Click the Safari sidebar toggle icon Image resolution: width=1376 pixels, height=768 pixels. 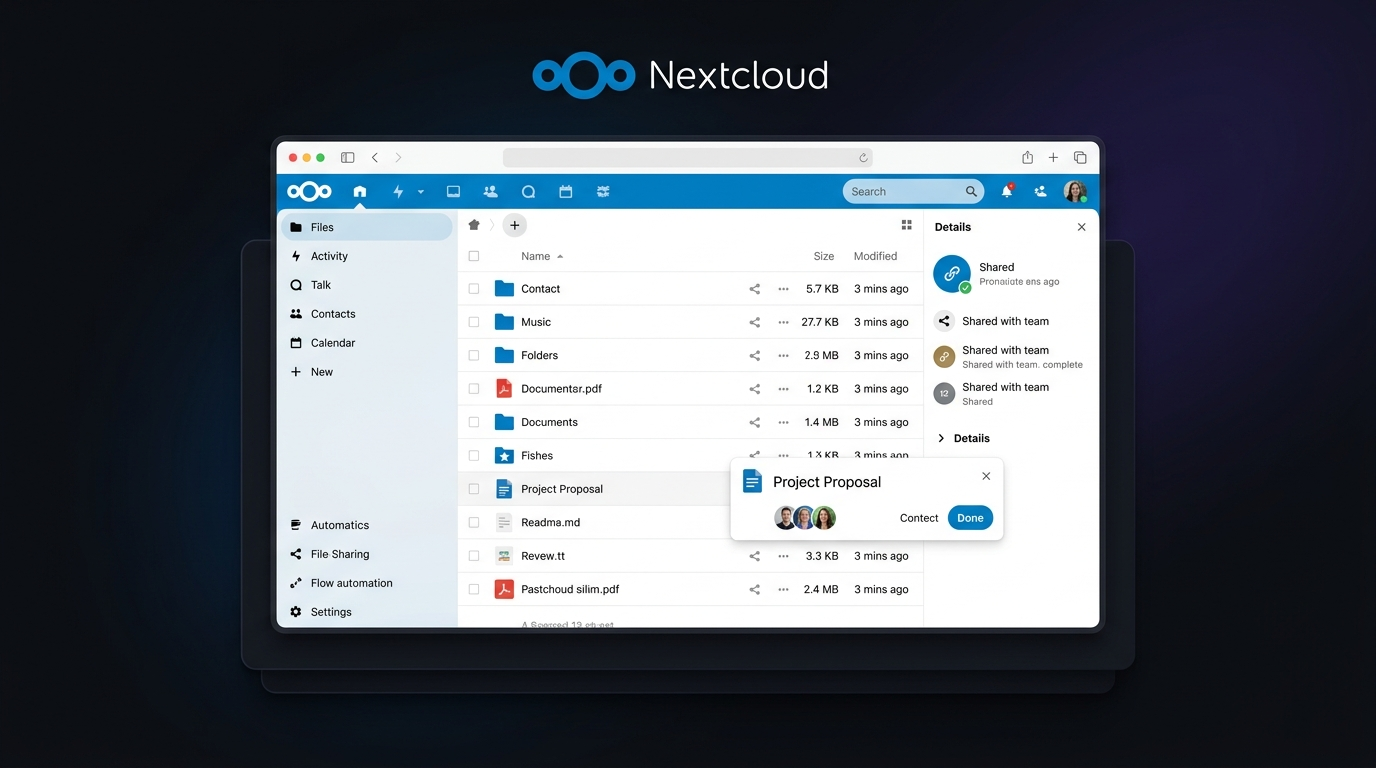coord(348,157)
